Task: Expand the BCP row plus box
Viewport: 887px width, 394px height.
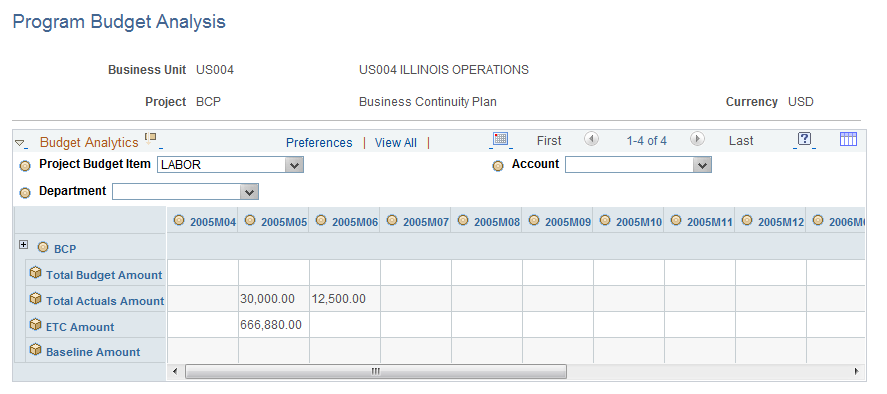Action: click(23, 245)
